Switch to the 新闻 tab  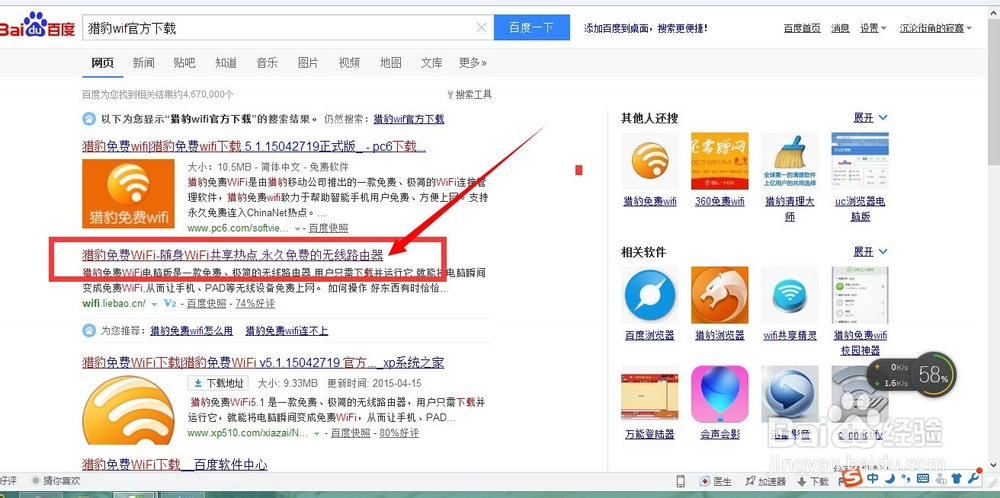pos(143,62)
